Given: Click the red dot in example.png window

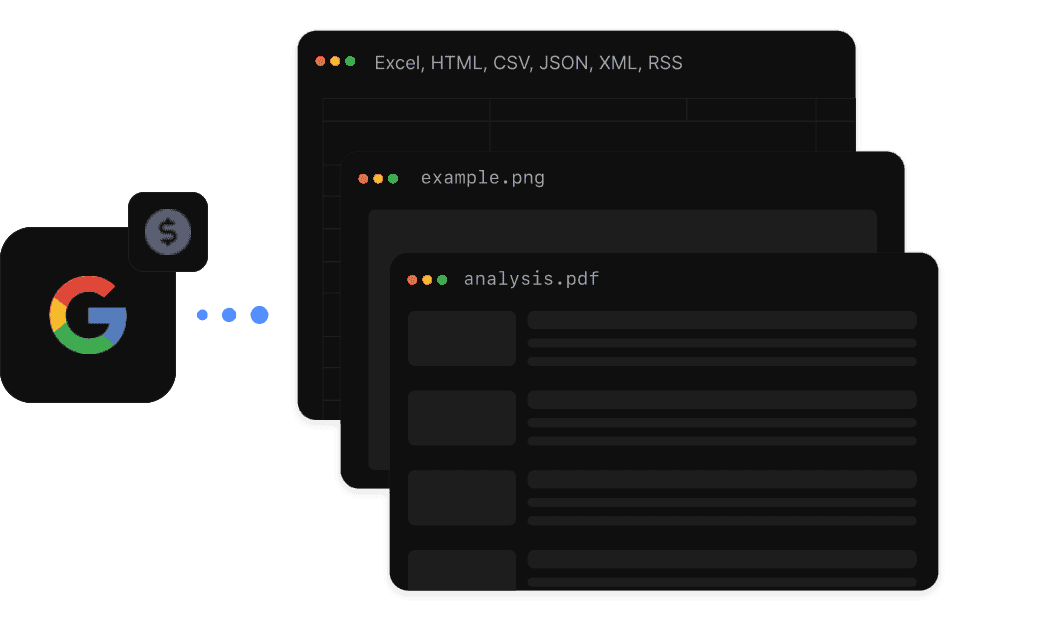Looking at the screenshot, I should (x=363, y=178).
